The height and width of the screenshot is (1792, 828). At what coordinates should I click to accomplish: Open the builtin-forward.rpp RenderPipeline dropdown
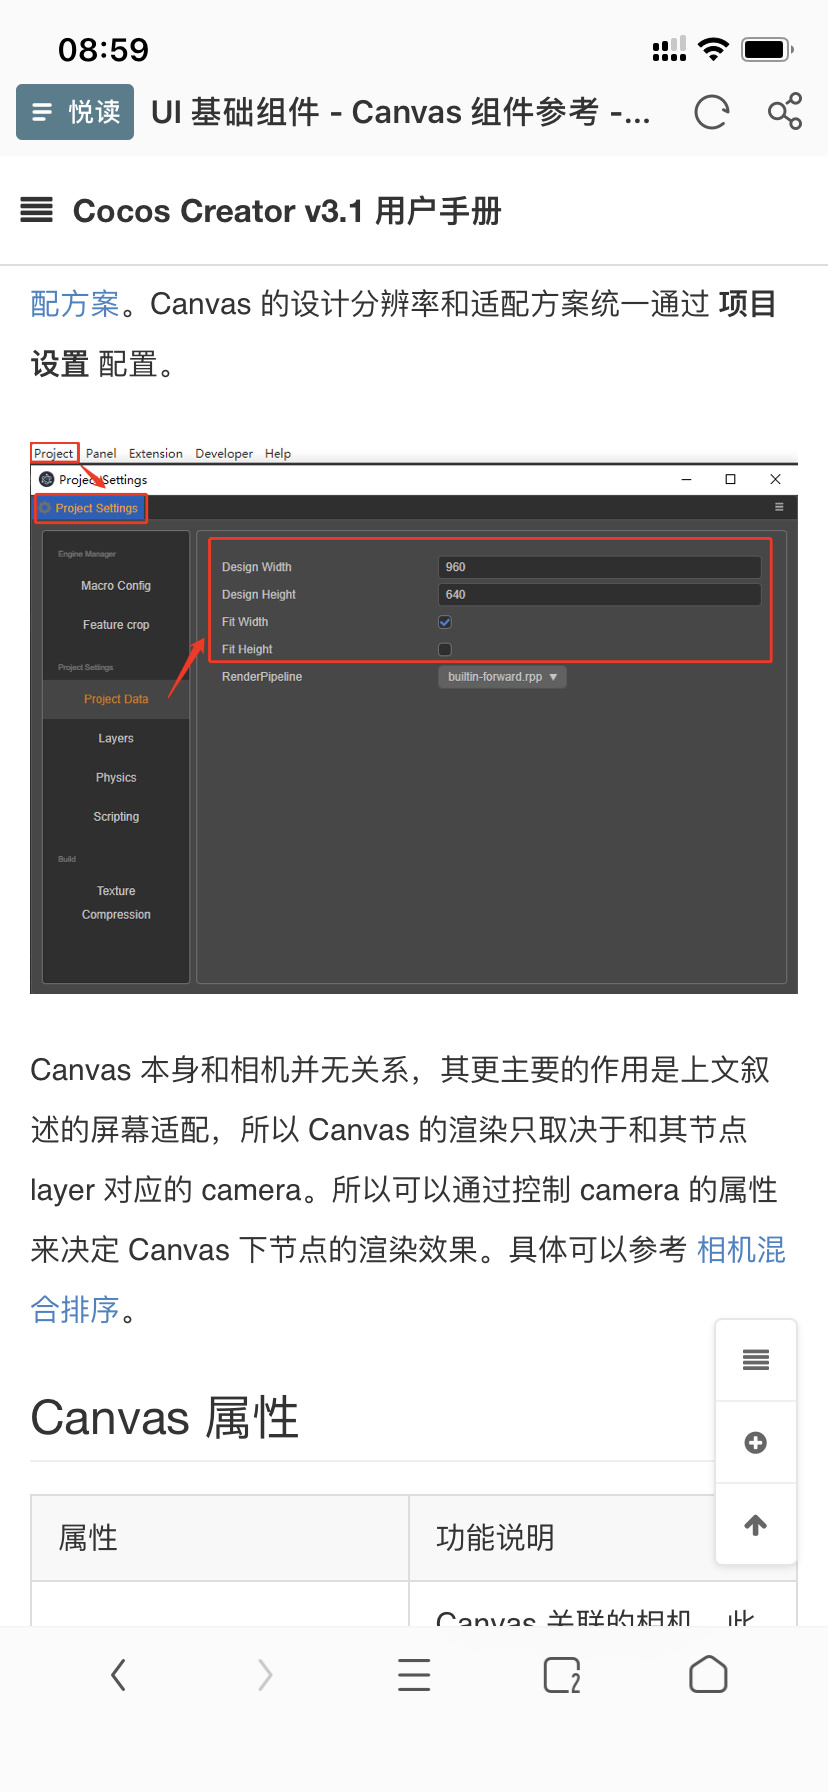[x=502, y=677]
